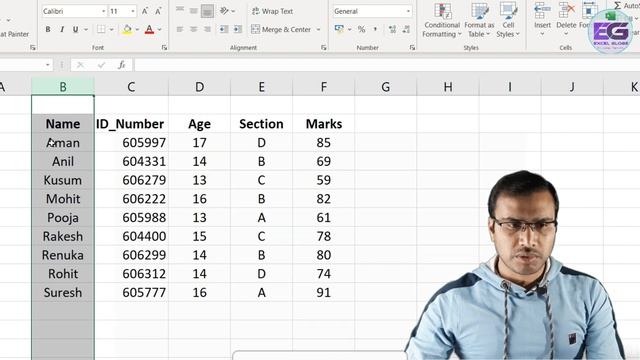Decrease decimal places

406,29
